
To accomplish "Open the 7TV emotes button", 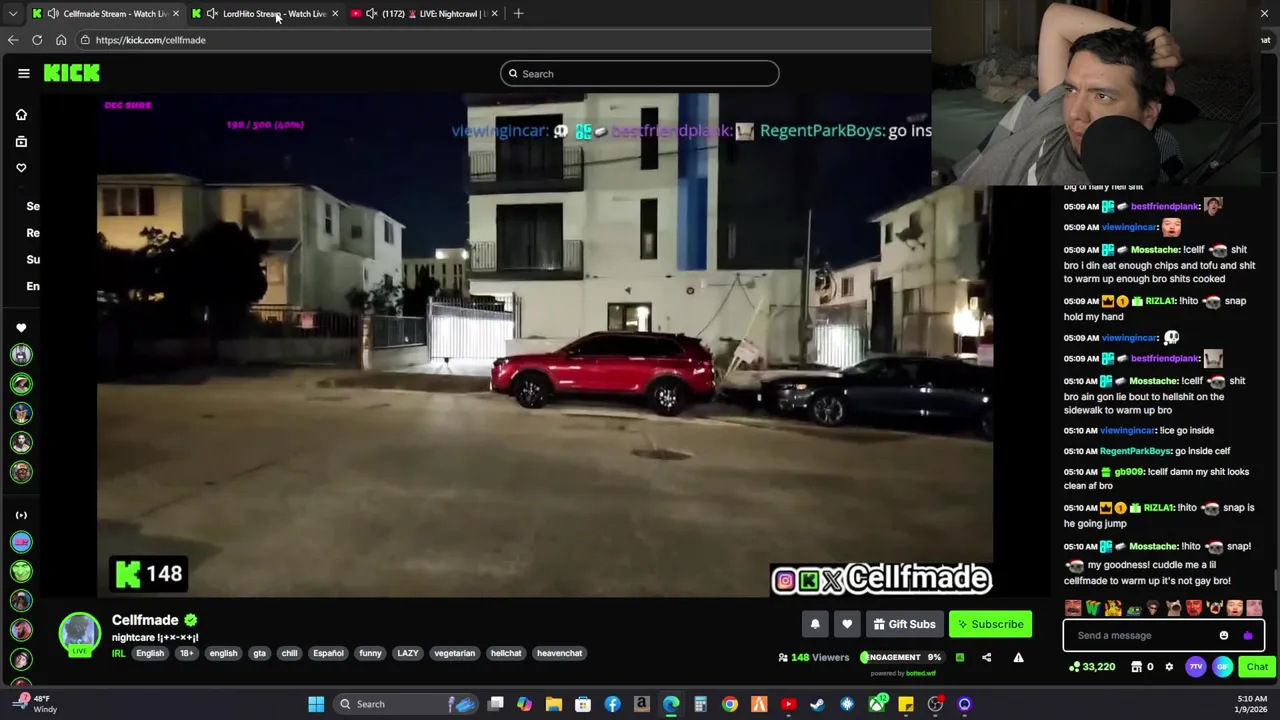I will pos(1196,667).
